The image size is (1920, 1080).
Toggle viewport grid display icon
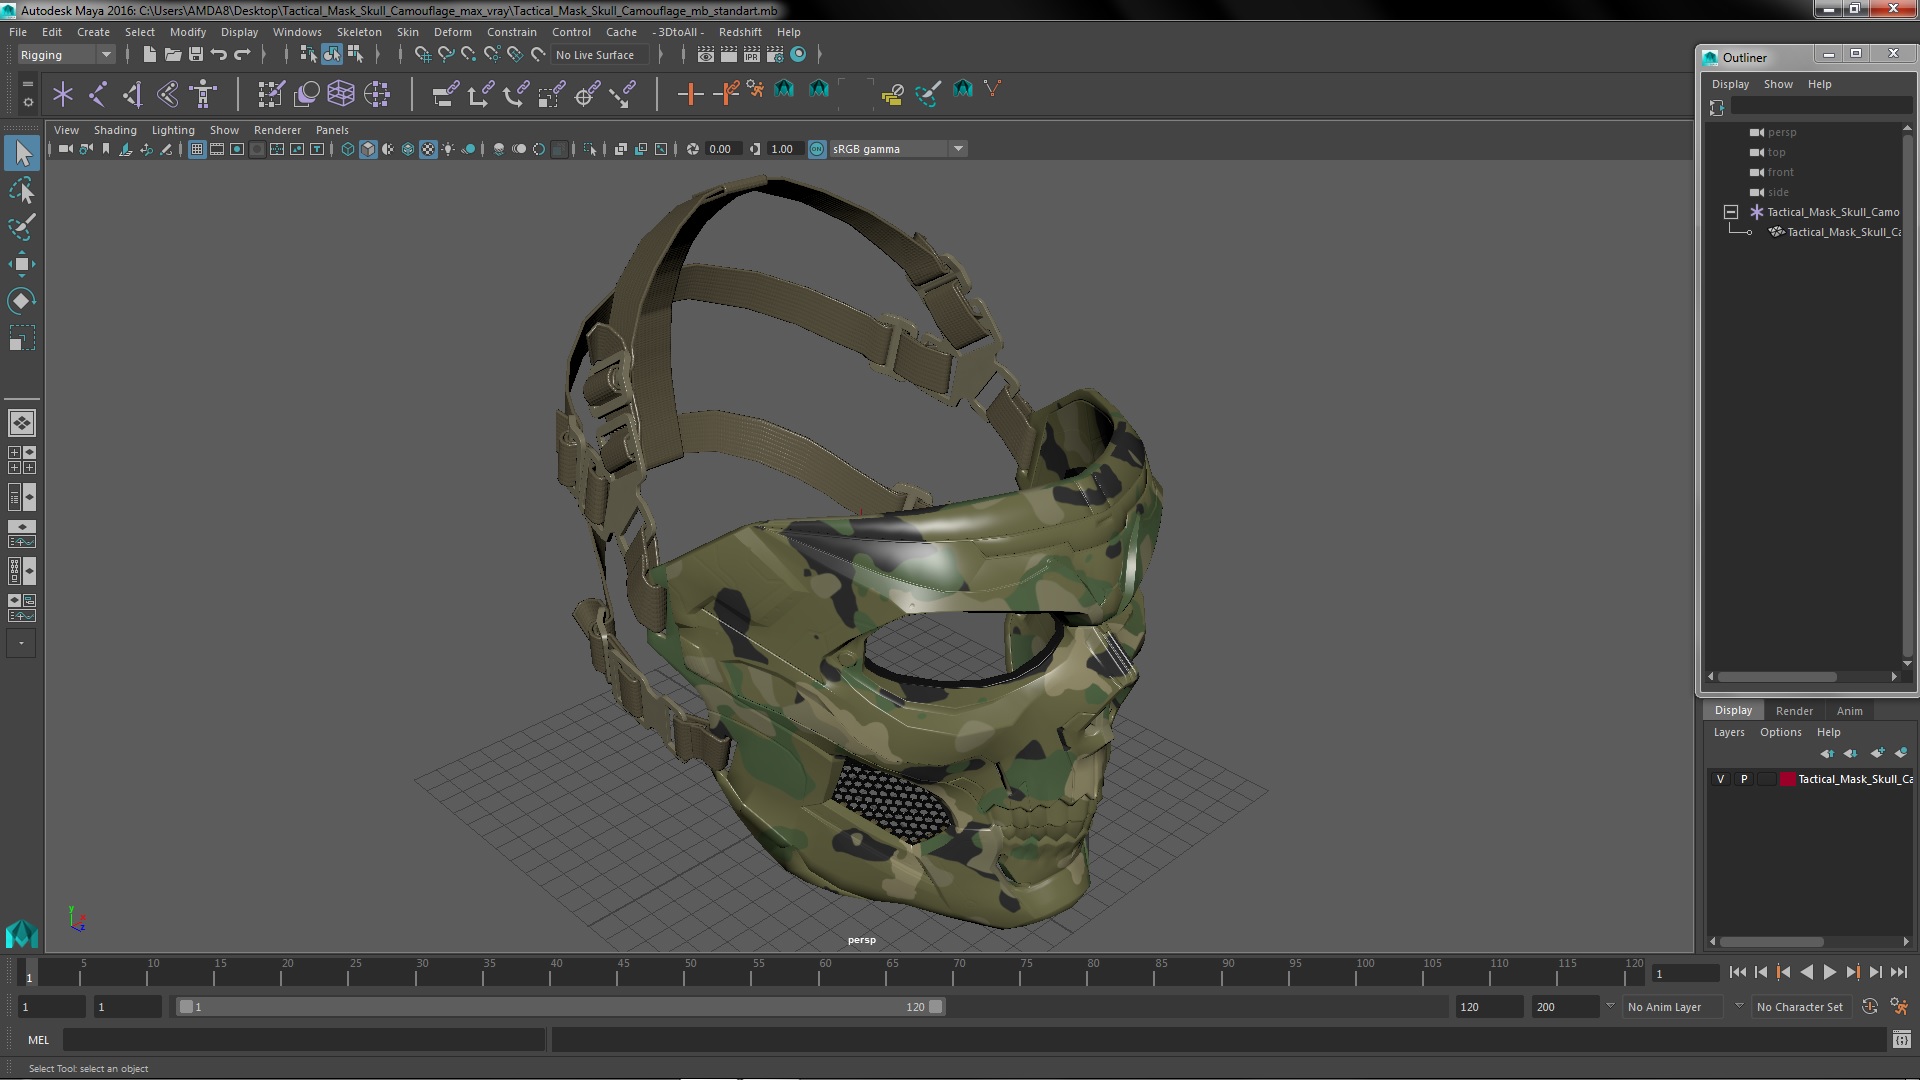coord(197,149)
